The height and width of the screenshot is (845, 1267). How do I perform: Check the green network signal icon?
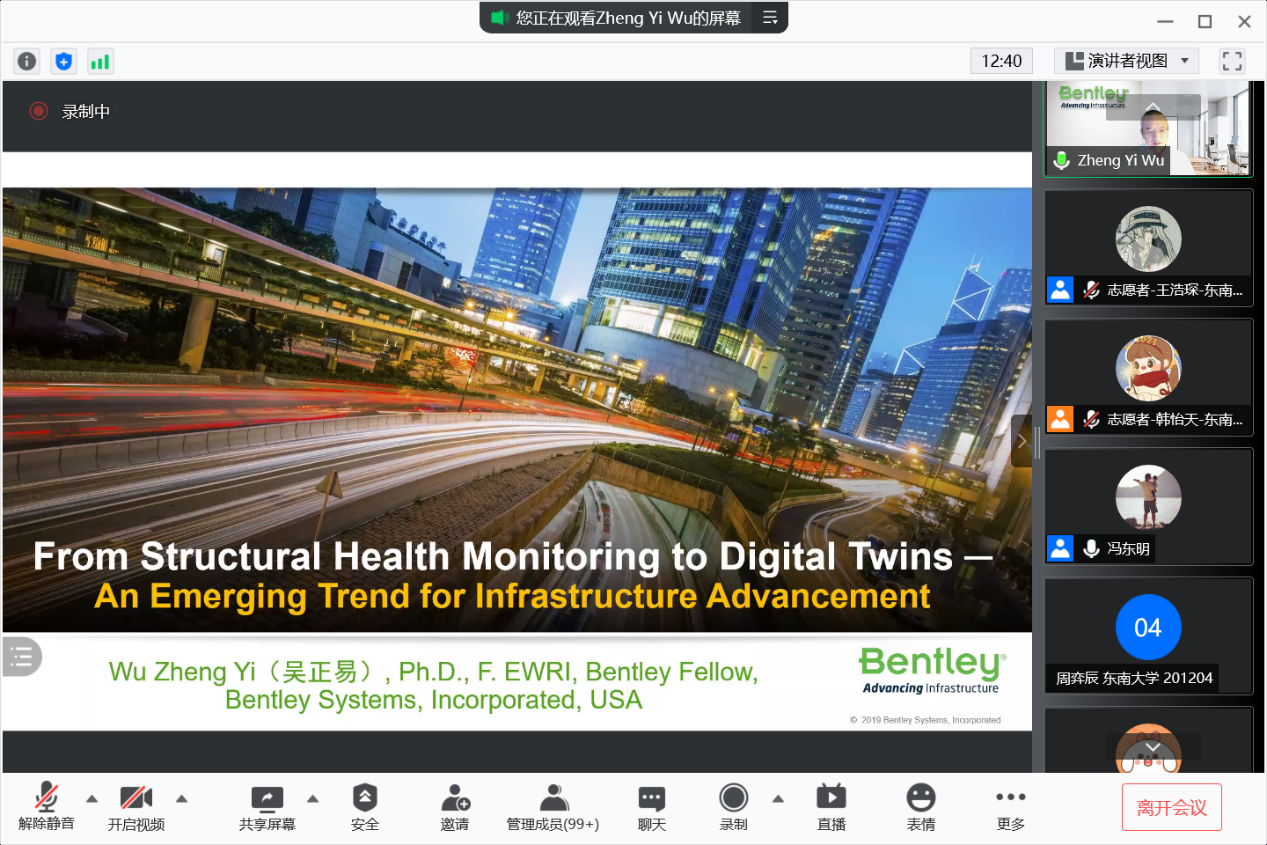point(100,61)
